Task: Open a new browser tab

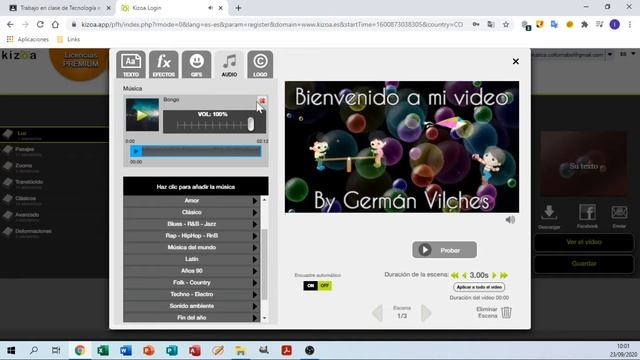Action: (x=238, y=8)
